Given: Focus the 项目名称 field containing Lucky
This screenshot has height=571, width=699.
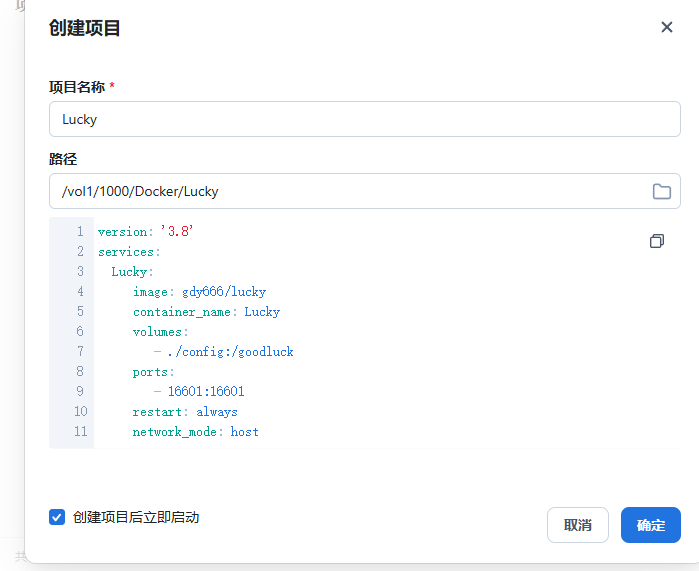Looking at the screenshot, I should (364, 119).
